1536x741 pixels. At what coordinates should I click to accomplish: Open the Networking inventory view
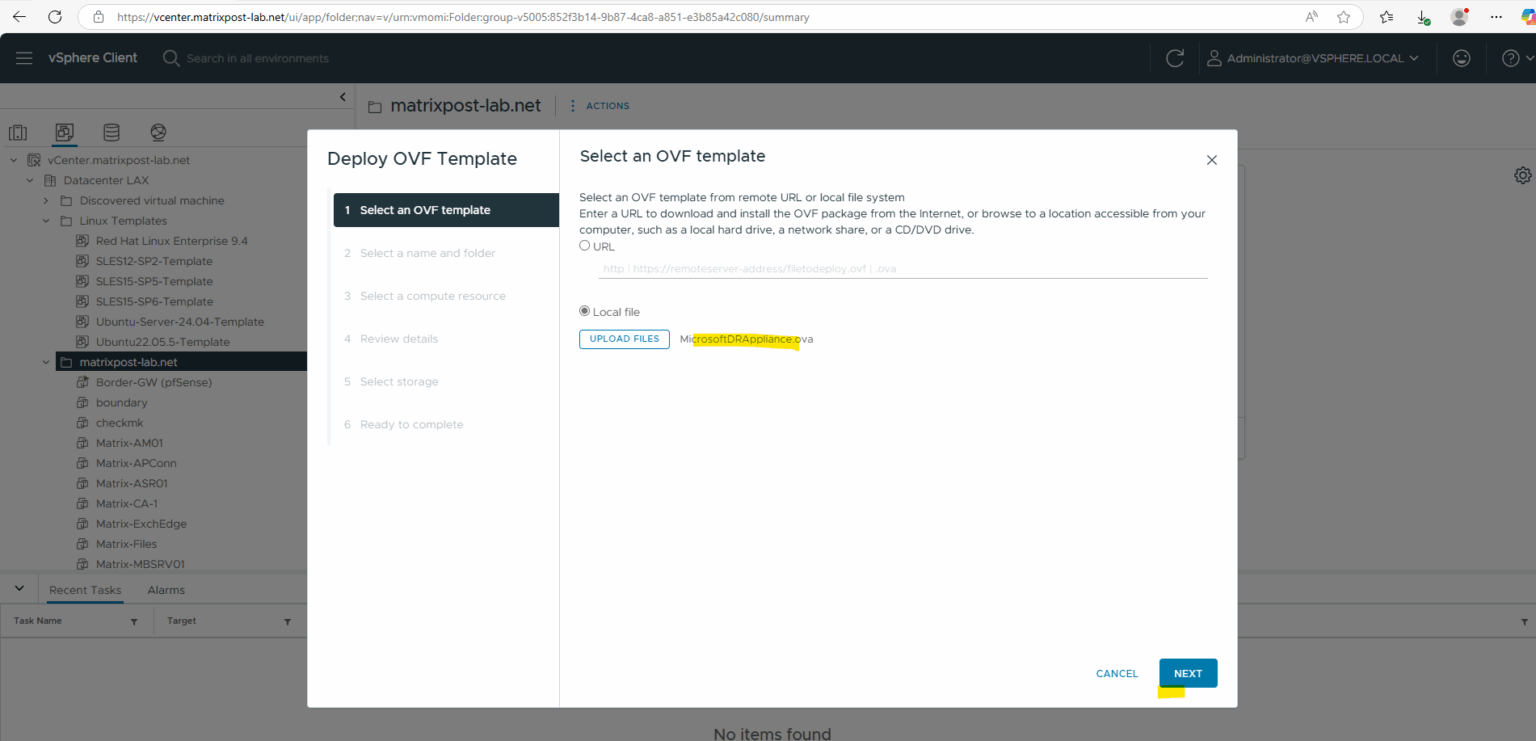pyautogui.click(x=157, y=132)
